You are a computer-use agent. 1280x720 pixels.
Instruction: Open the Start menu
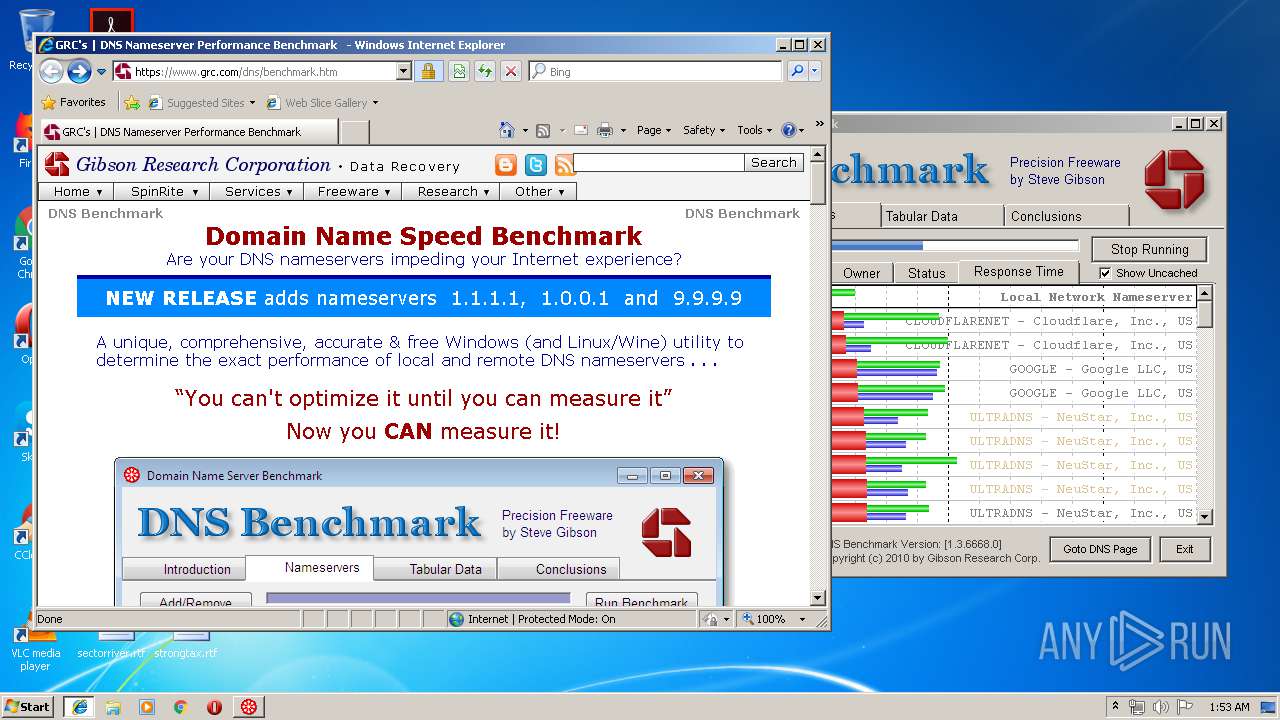click(x=28, y=706)
